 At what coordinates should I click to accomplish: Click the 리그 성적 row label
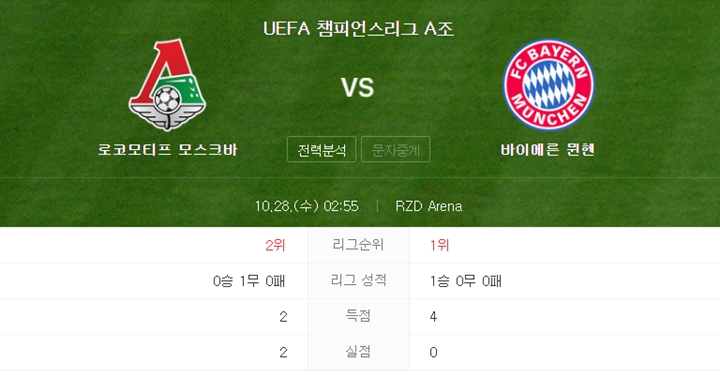coord(358,280)
